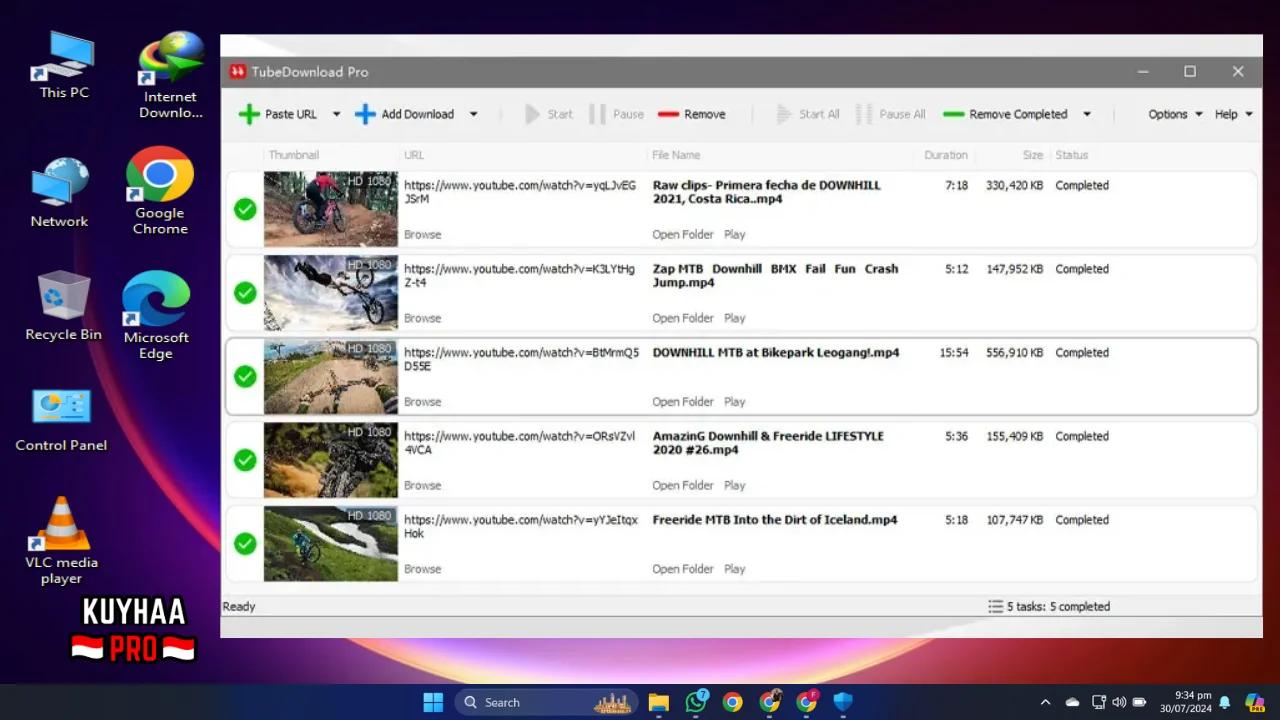Open This PC desktop icon
1280x720 pixels.
pyautogui.click(x=64, y=65)
